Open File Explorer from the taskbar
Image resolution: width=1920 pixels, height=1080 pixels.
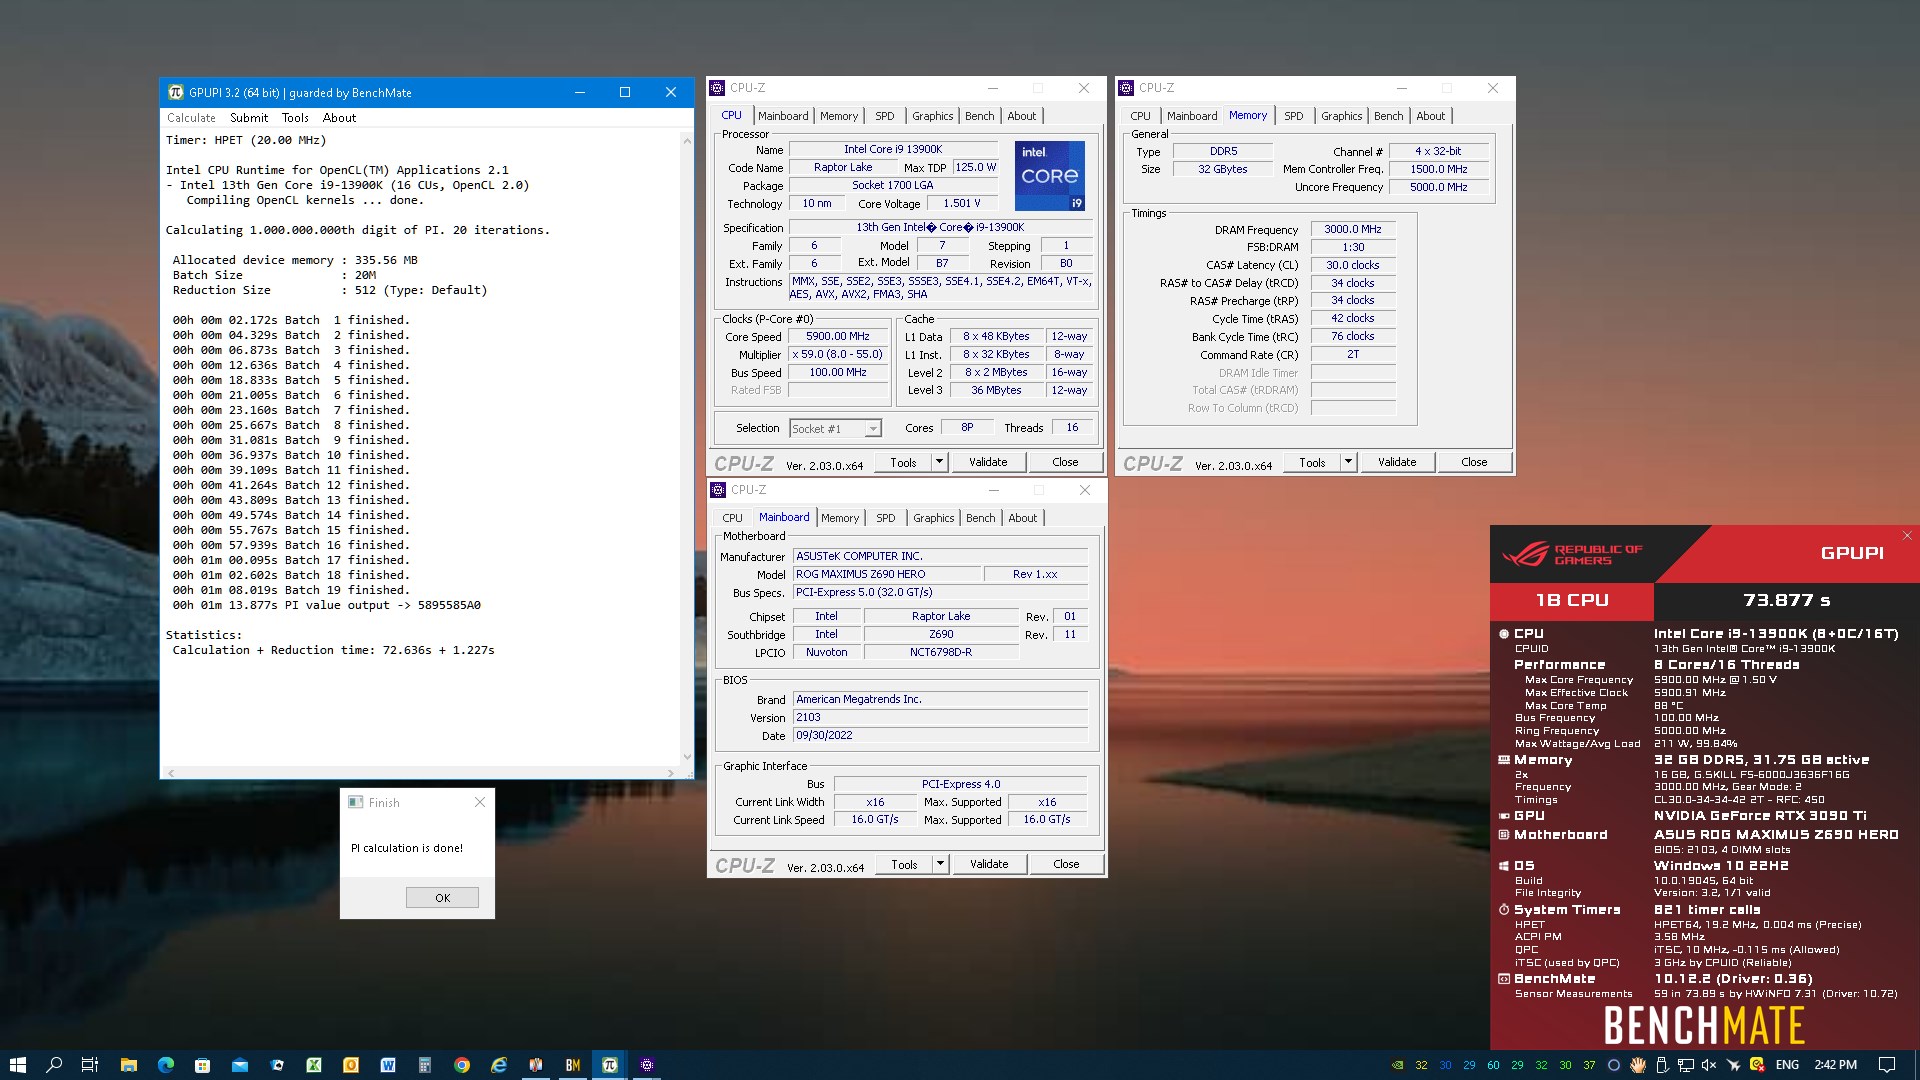click(128, 1065)
